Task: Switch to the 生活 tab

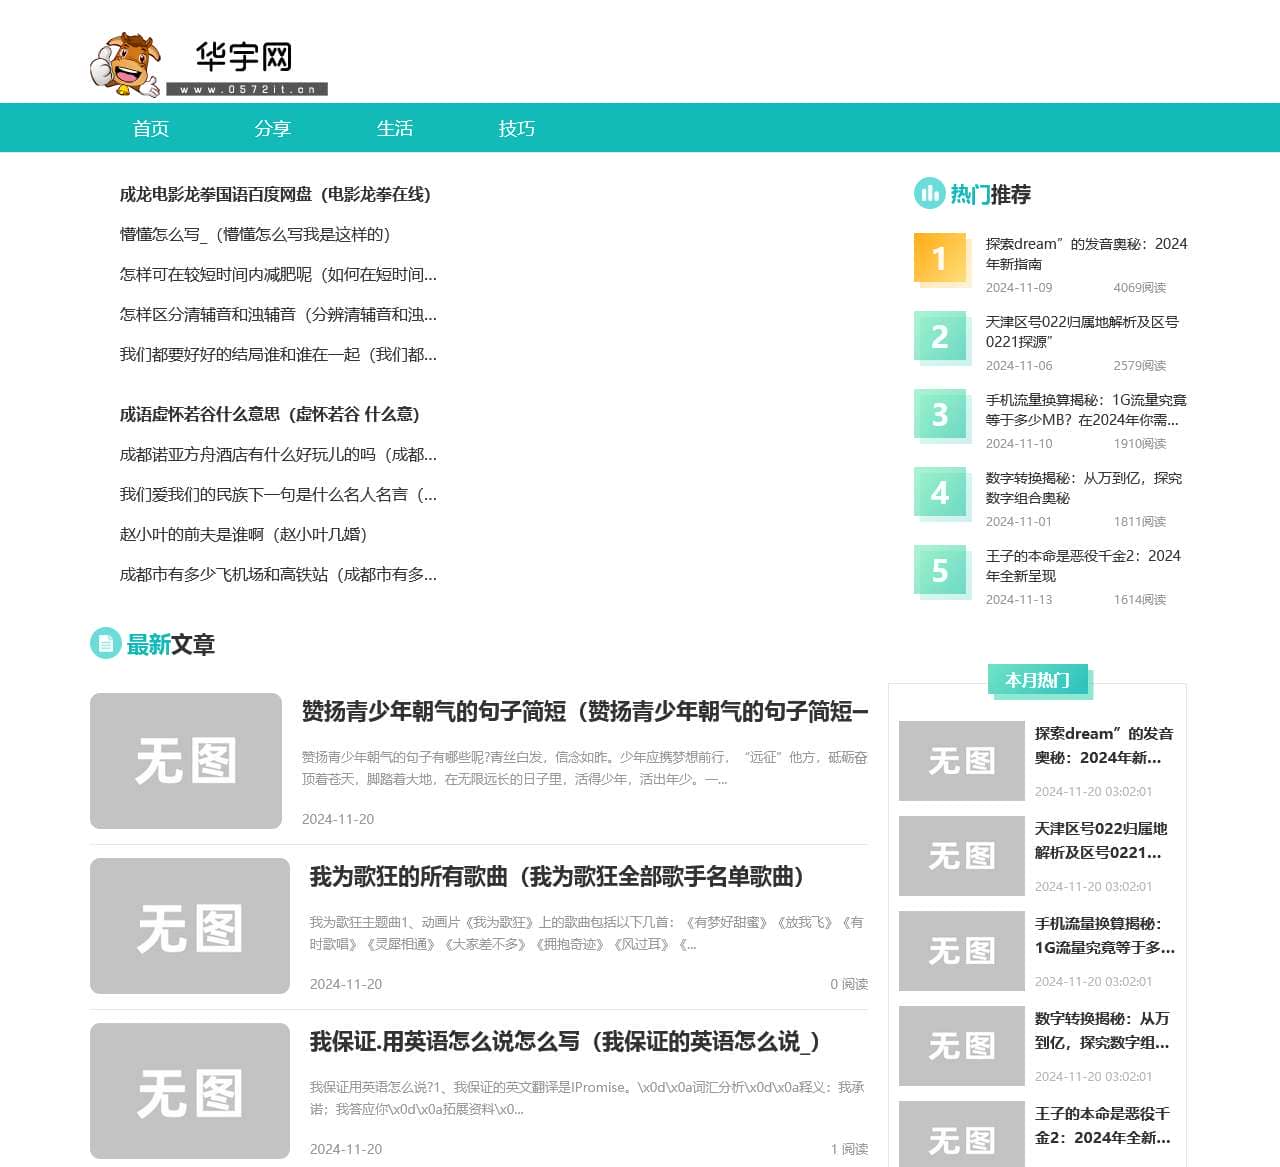Action: 396,128
